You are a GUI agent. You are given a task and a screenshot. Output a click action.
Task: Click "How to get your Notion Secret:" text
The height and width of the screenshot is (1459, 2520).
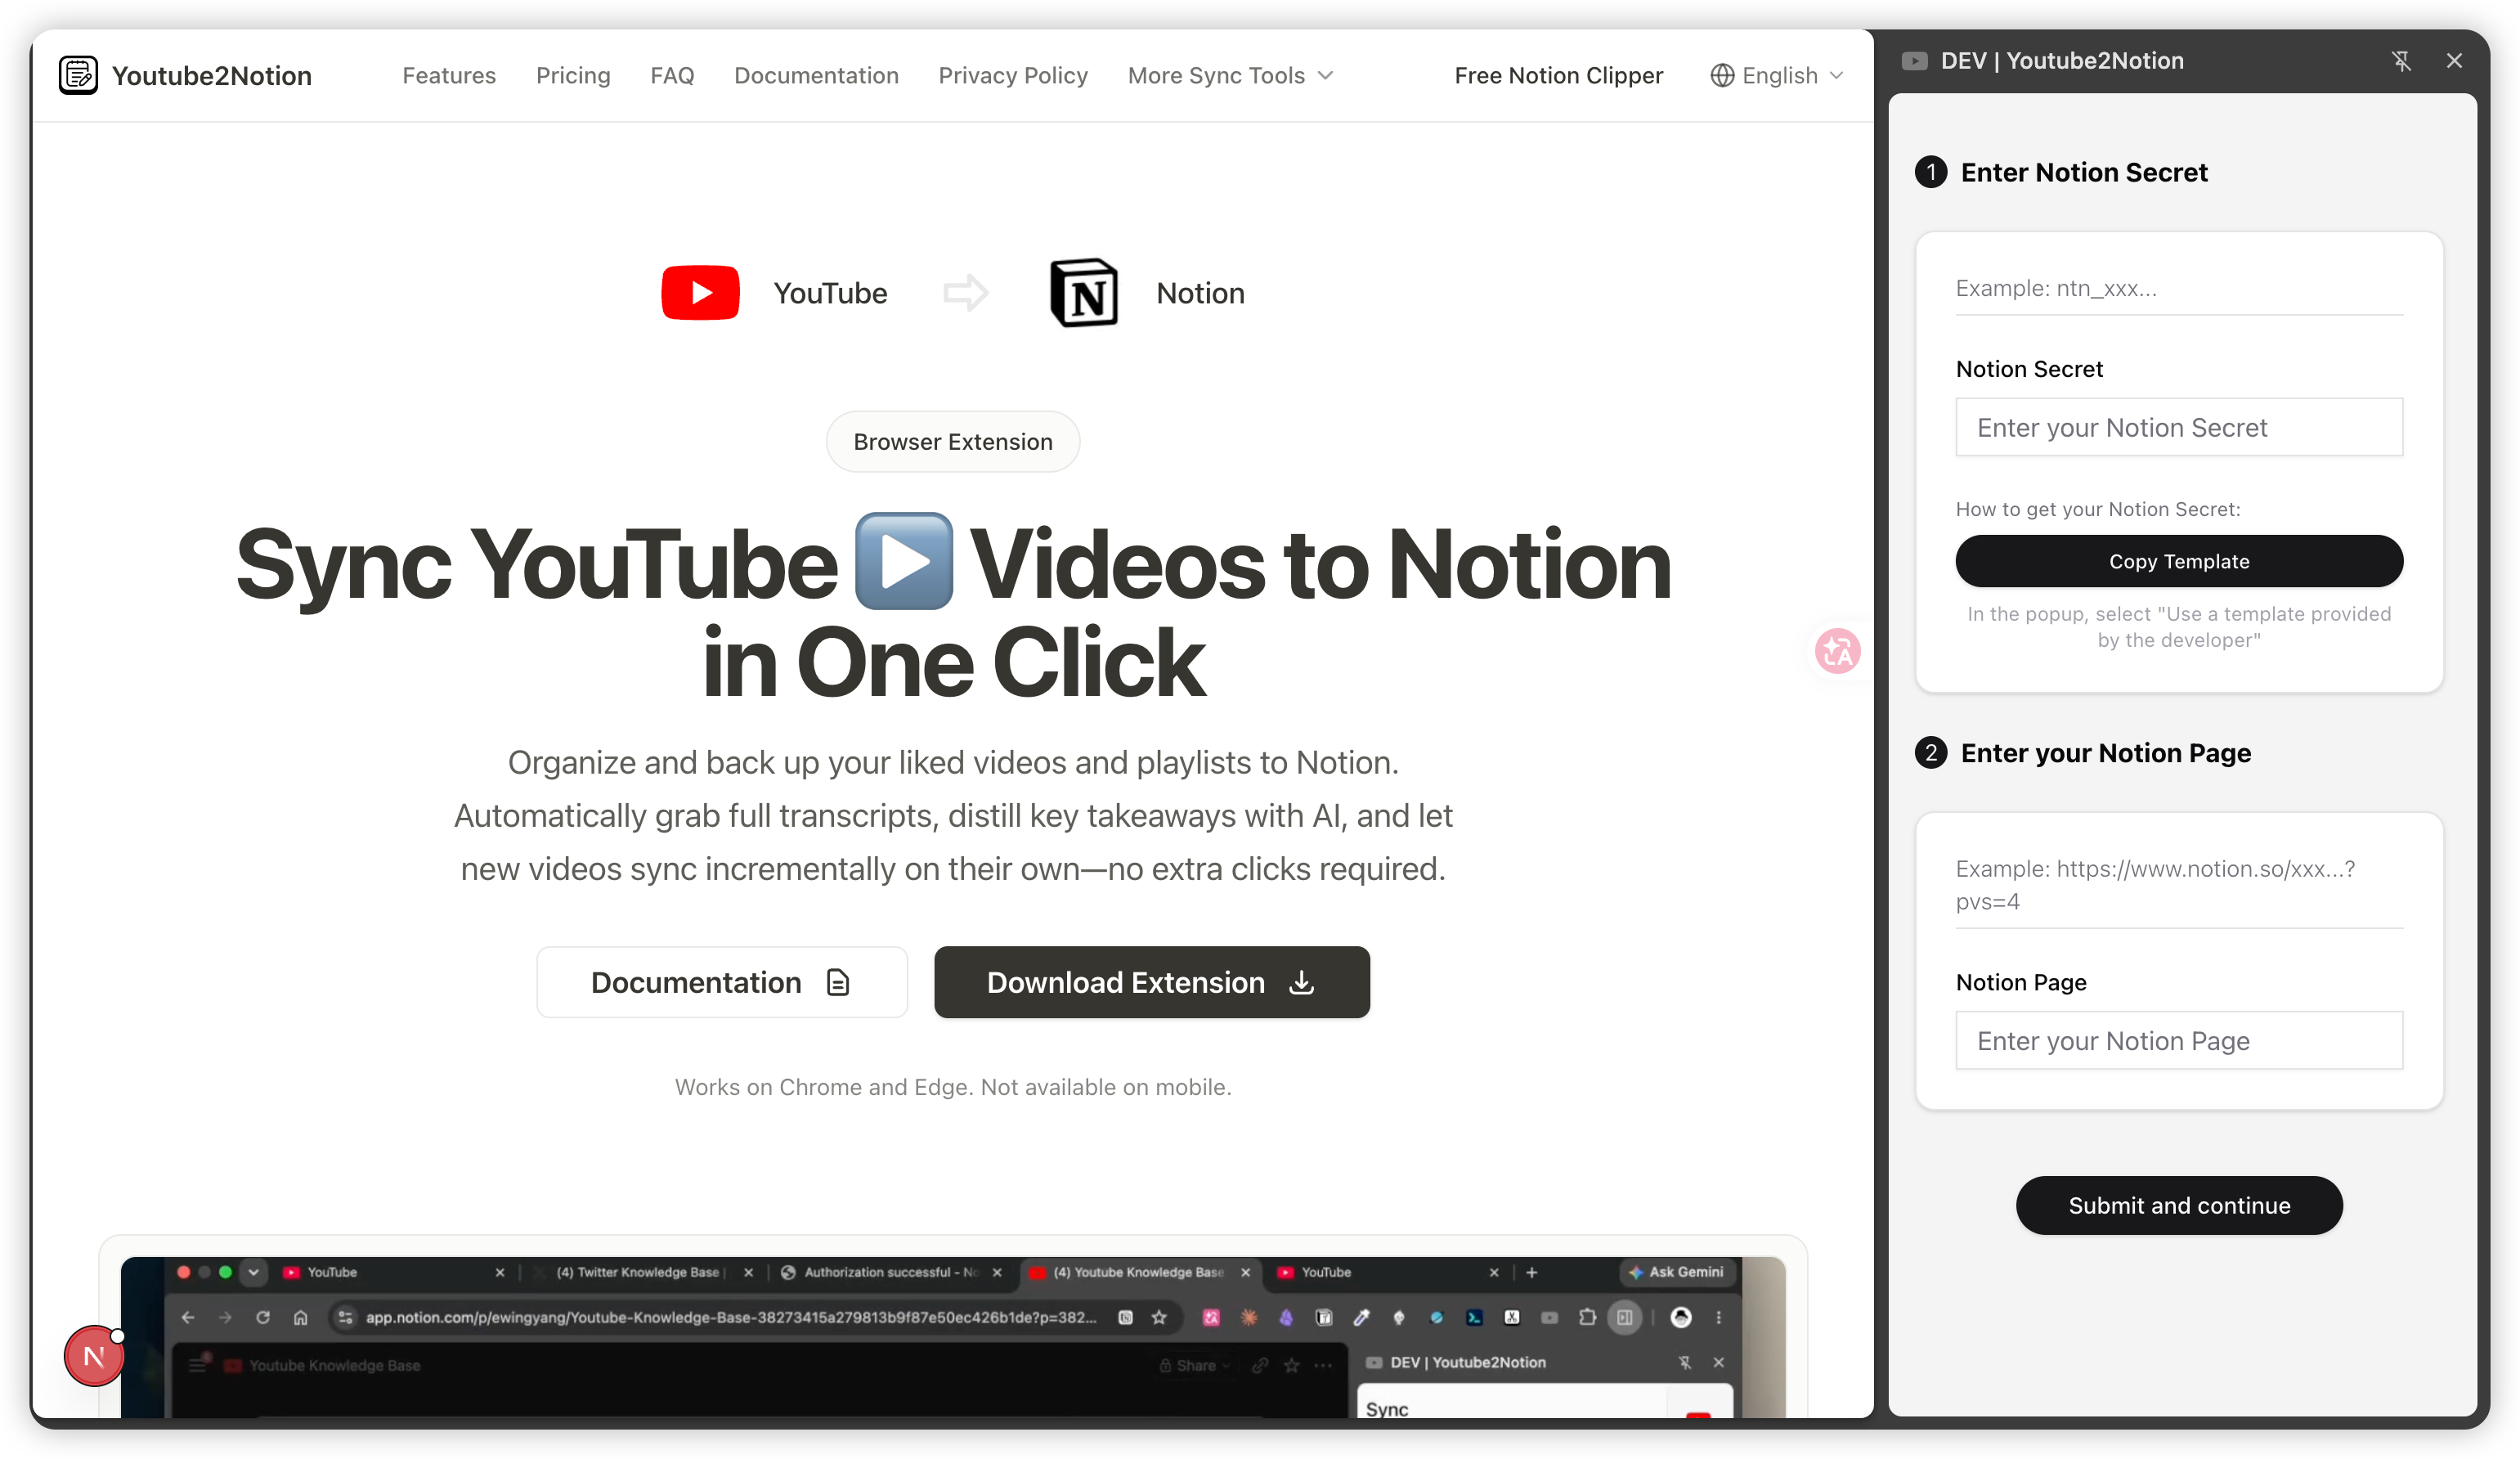2098,509
